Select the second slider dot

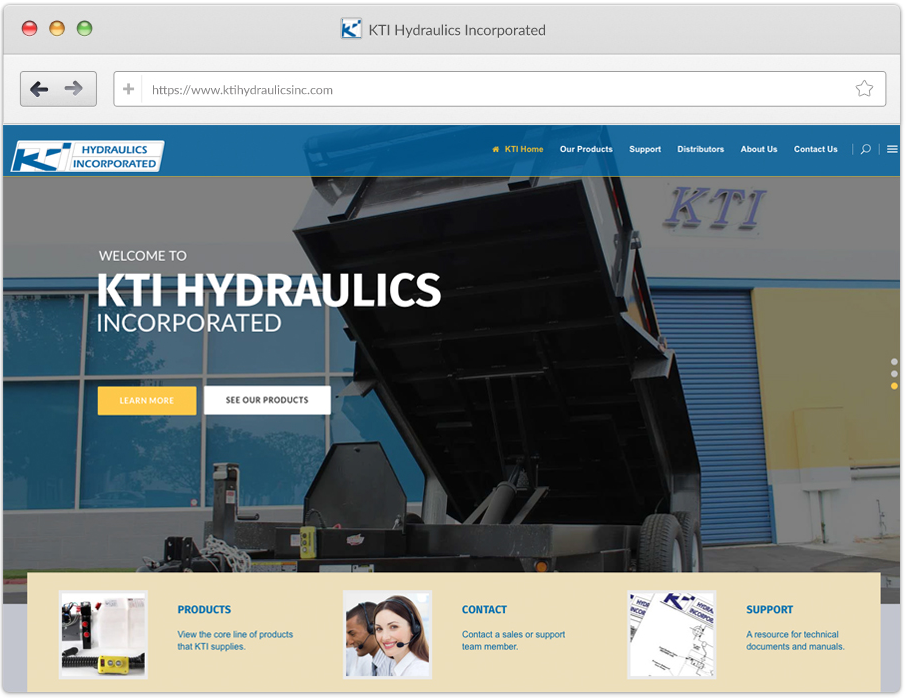tap(894, 374)
